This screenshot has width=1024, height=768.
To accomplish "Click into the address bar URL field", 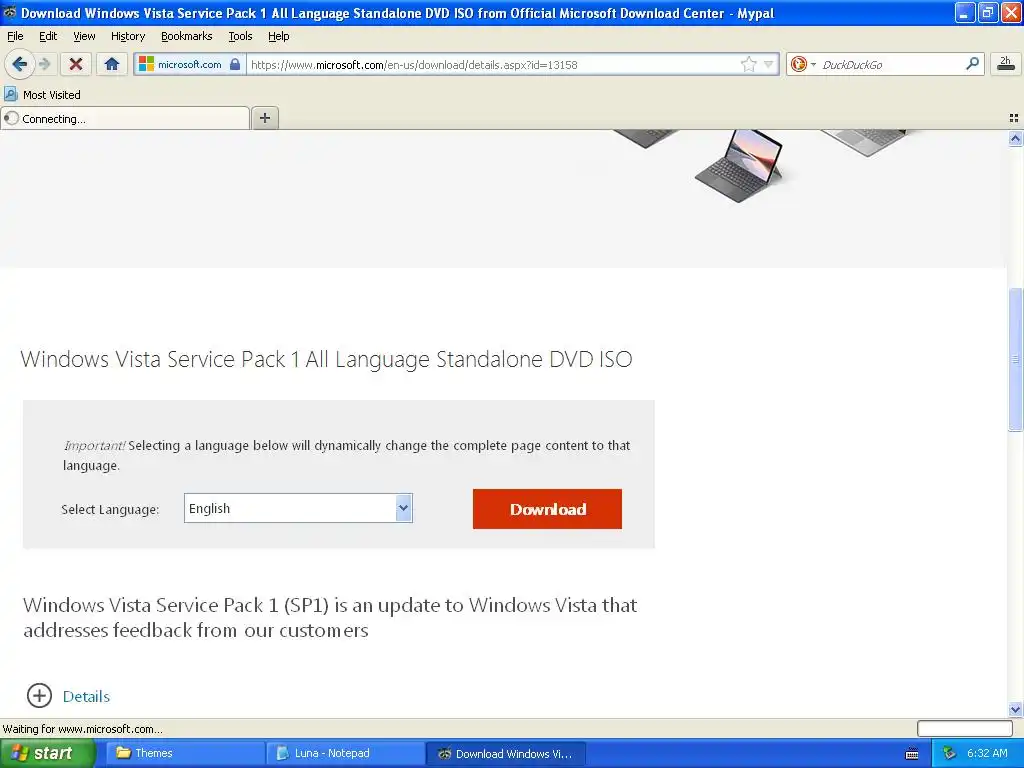I will click(x=492, y=64).
